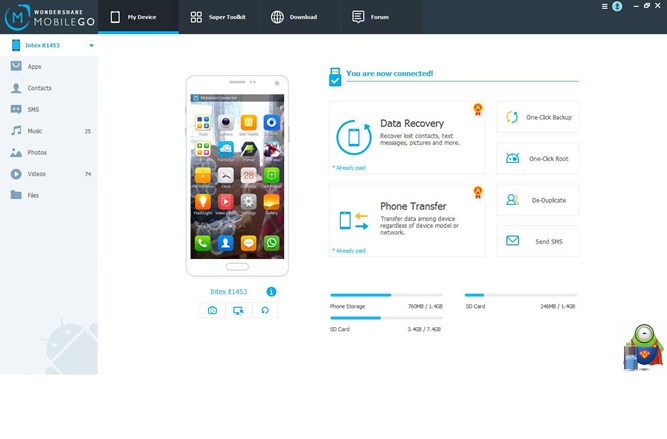Click the WhatsApp icon on phone preview

[271, 243]
